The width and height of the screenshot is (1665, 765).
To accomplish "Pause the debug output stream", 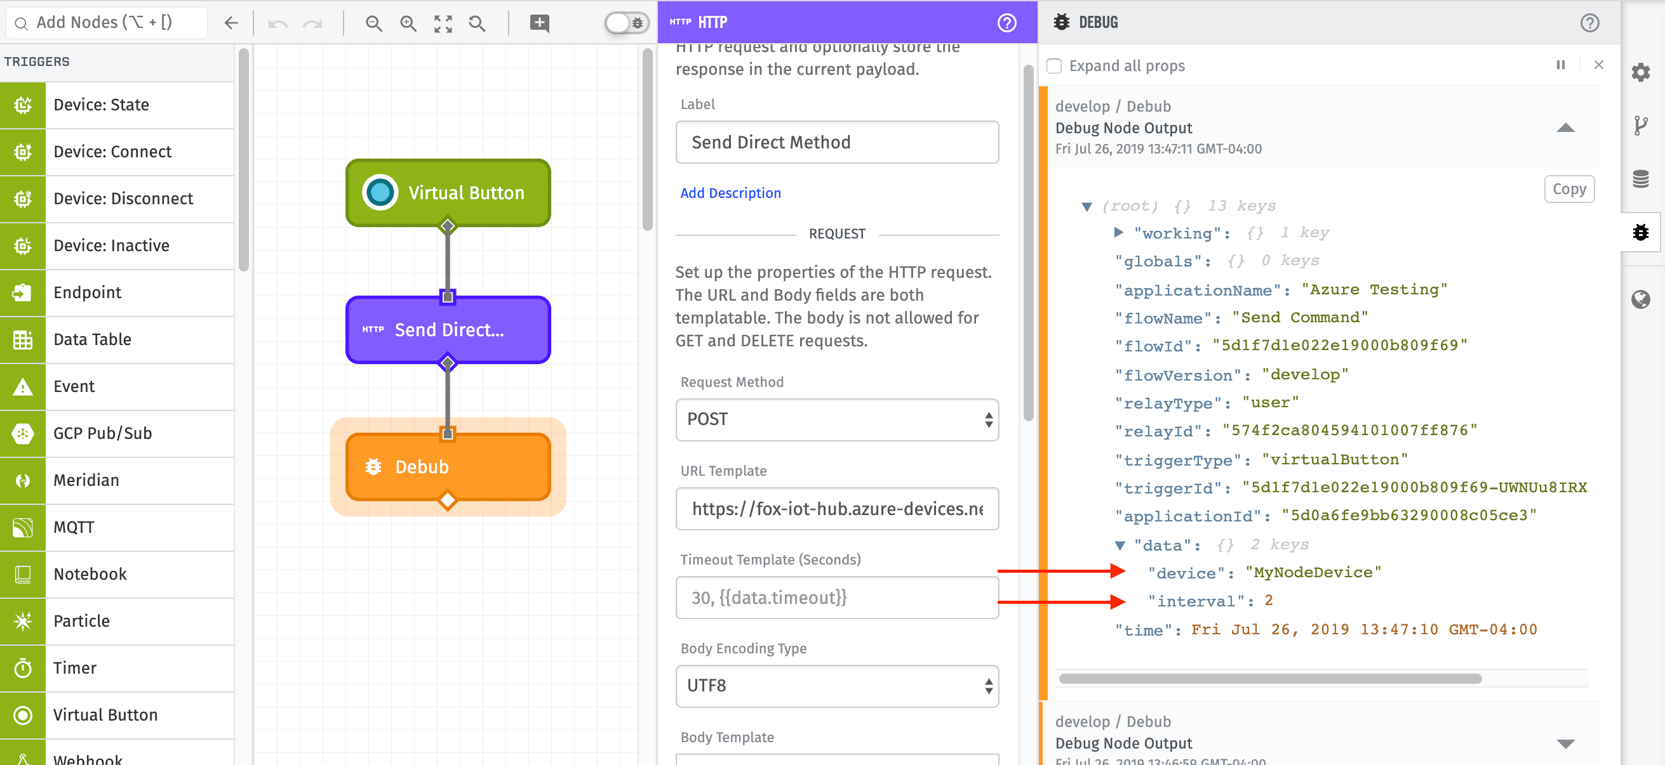I will 1560,65.
